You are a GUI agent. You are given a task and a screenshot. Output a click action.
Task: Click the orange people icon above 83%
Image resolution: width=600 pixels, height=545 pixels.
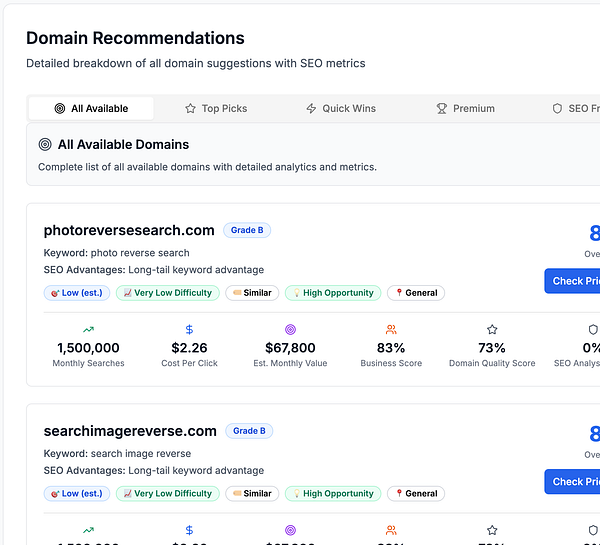pos(391,329)
